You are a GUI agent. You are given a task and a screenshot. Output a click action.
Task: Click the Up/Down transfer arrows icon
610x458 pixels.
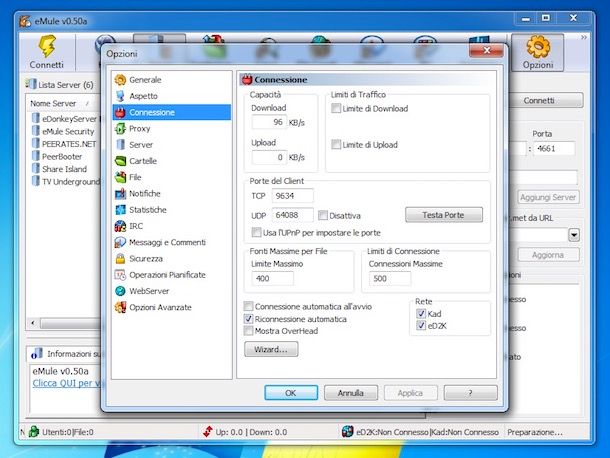(x=208, y=432)
